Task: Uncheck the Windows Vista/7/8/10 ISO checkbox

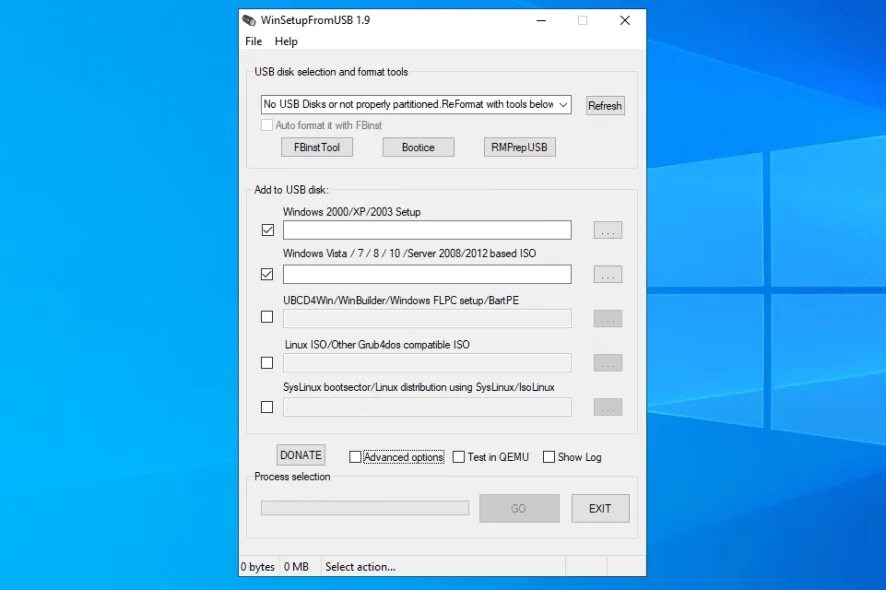Action: 267,274
